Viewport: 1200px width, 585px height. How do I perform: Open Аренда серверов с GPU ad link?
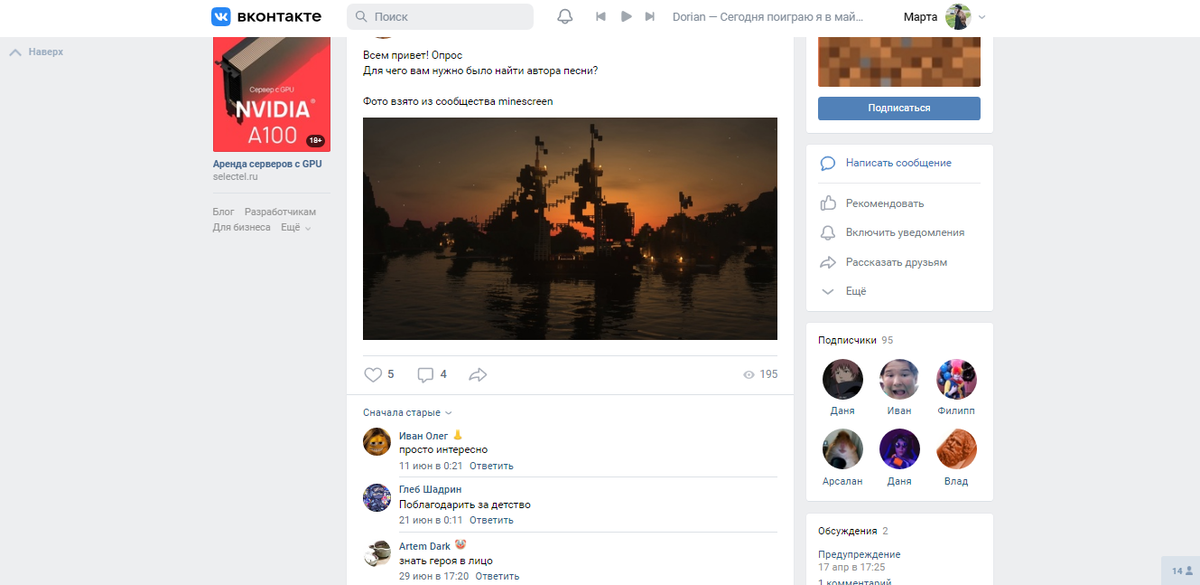pos(267,164)
